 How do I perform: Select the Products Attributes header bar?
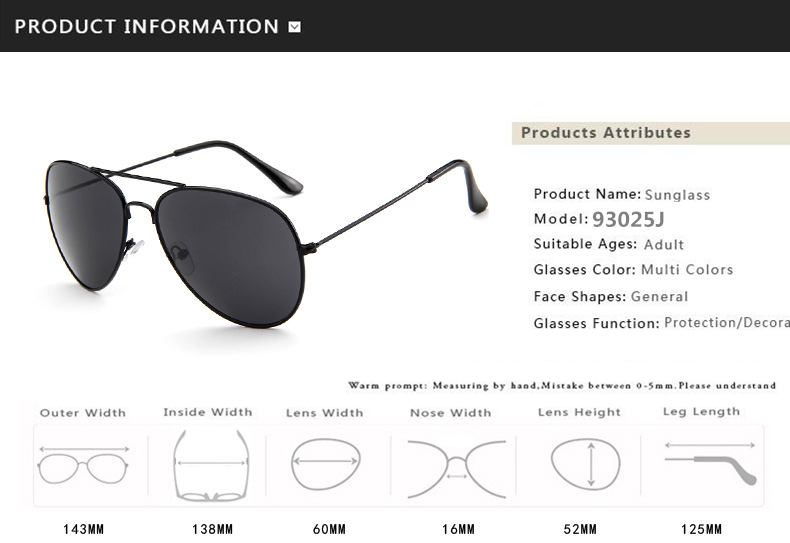pyautogui.click(x=651, y=133)
